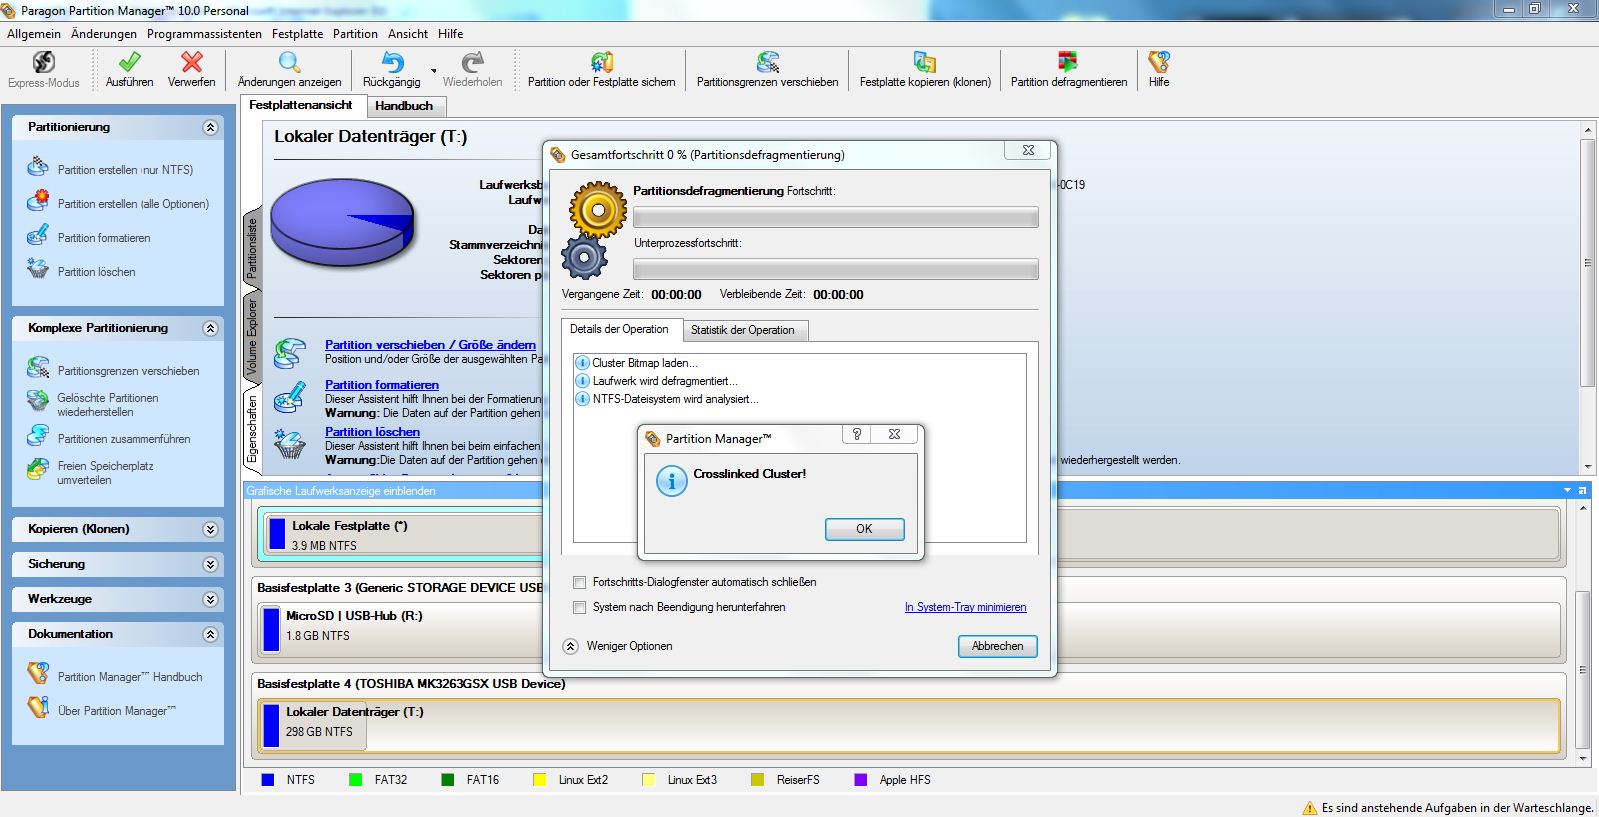Open Änderungen anzeigen magnifier icon
Image resolution: width=1599 pixels, height=817 pixels.
click(289, 62)
